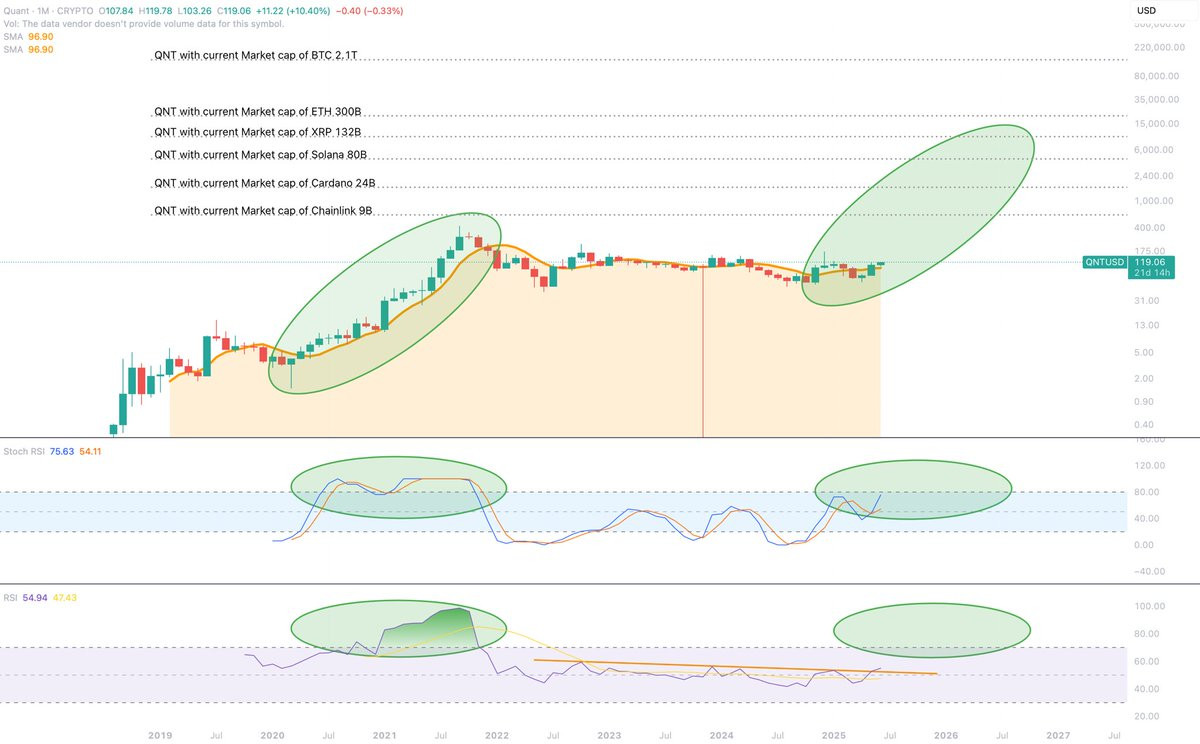Click the 2022 label on the time axis
The width and height of the screenshot is (1200, 744).
point(497,735)
